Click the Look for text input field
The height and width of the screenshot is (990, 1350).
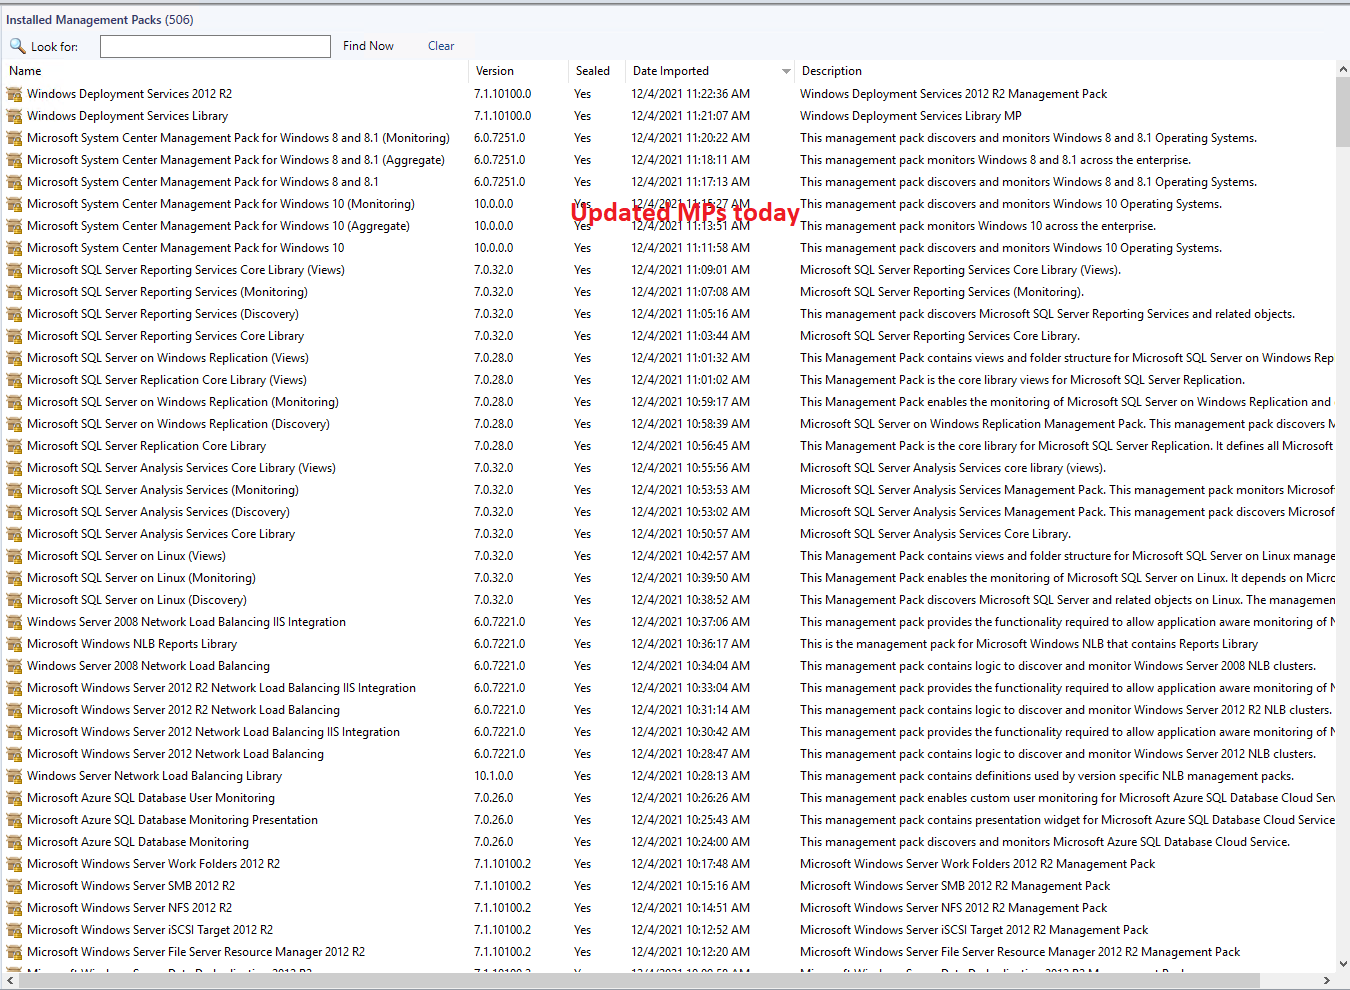click(x=215, y=46)
